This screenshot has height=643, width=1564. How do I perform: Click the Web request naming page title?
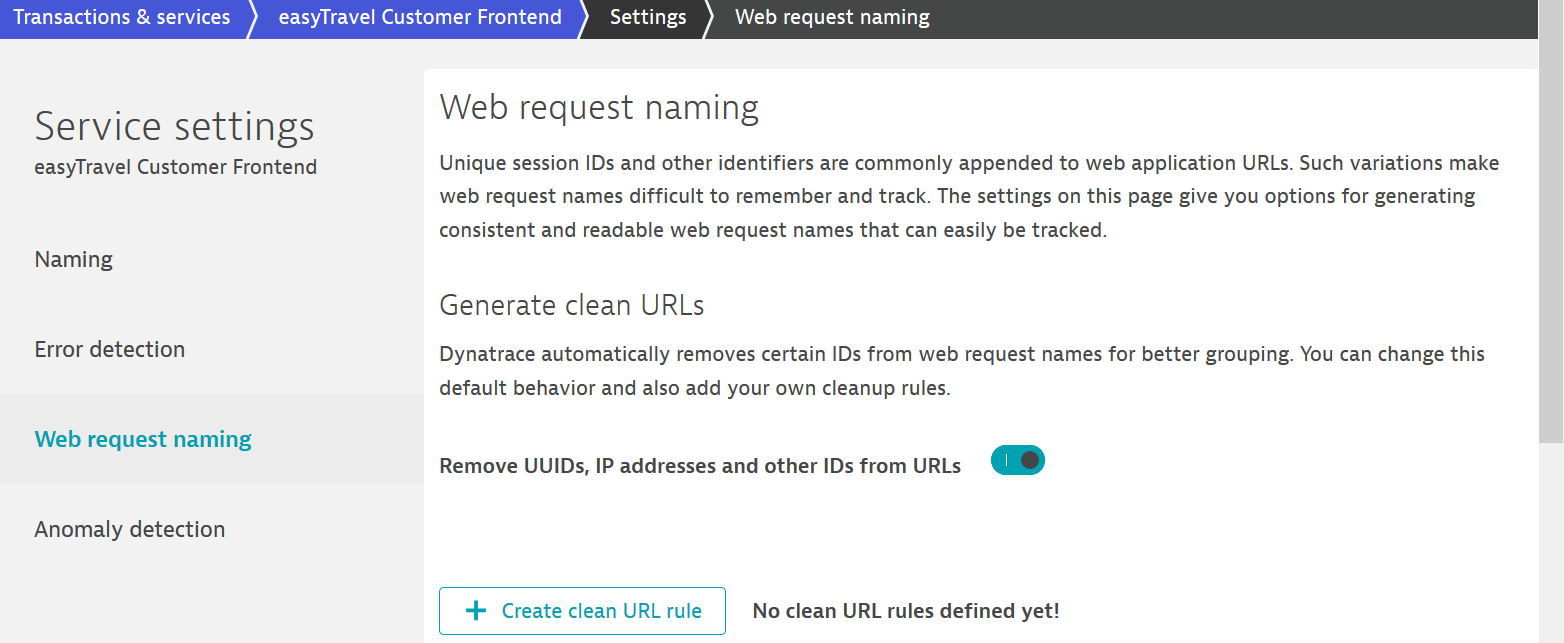(599, 108)
